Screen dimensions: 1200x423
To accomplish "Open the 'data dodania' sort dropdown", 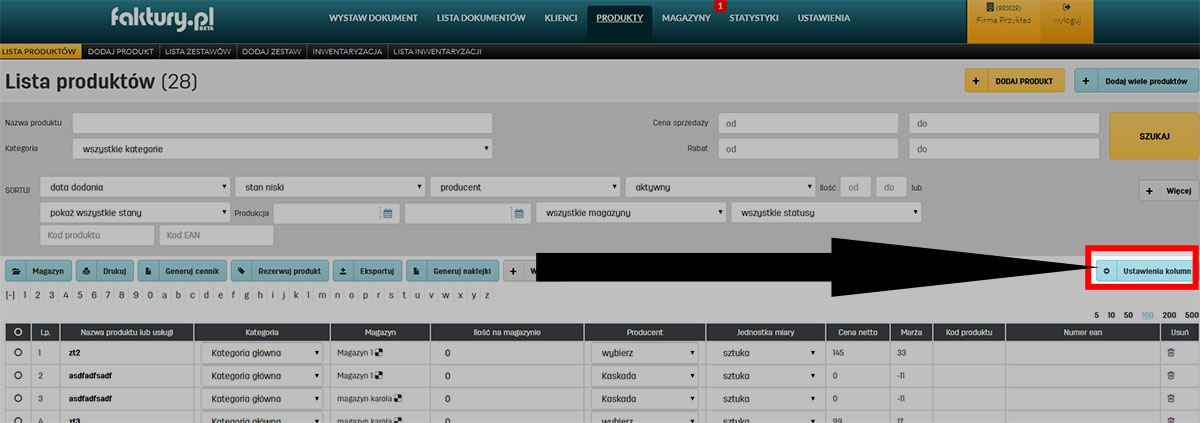I will (x=135, y=187).
